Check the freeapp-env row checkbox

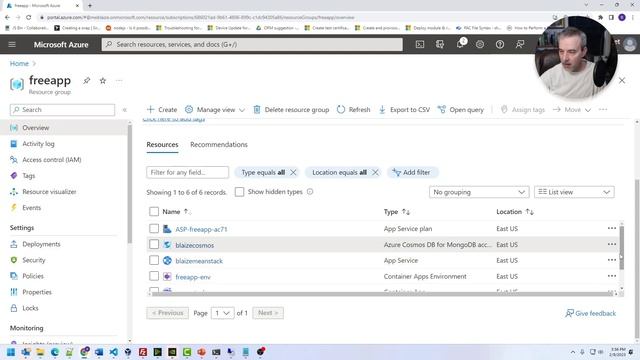[x=154, y=276]
